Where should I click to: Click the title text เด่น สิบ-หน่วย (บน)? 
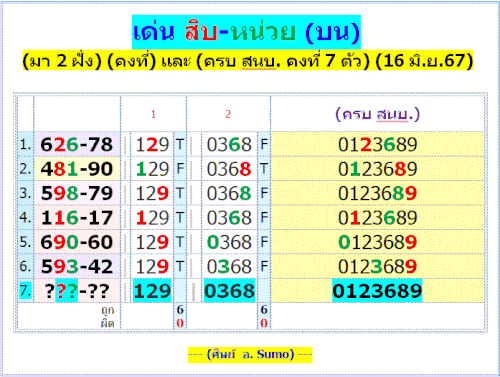tap(246, 32)
